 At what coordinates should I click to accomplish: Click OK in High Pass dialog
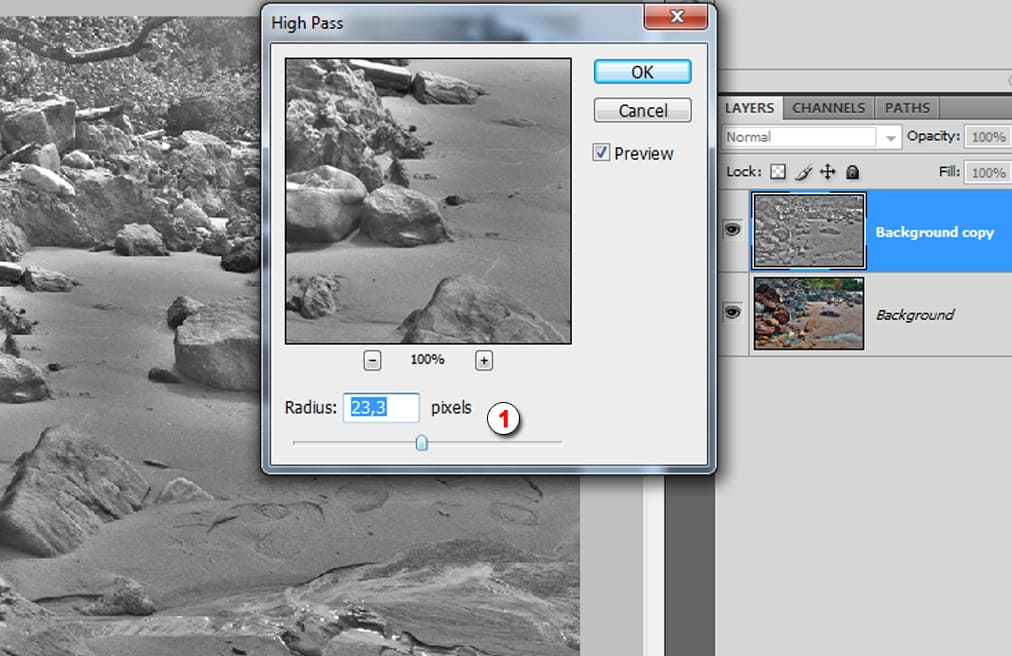[642, 72]
